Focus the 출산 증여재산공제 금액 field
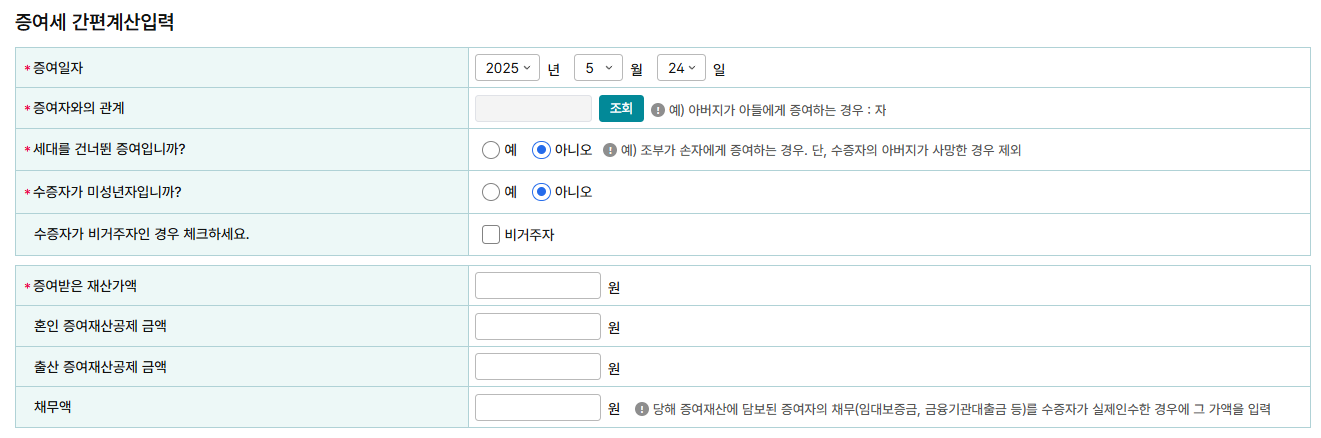1321x438 pixels. (x=538, y=367)
